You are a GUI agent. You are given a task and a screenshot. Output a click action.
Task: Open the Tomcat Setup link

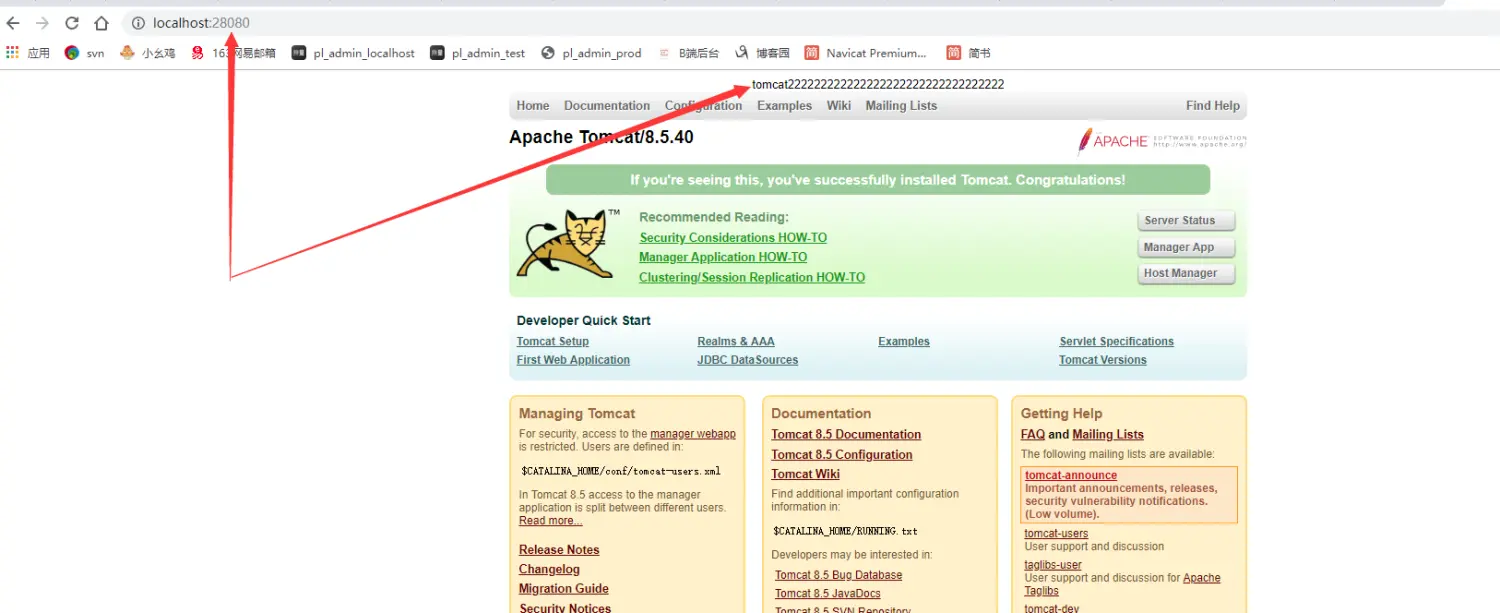pos(553,342)
